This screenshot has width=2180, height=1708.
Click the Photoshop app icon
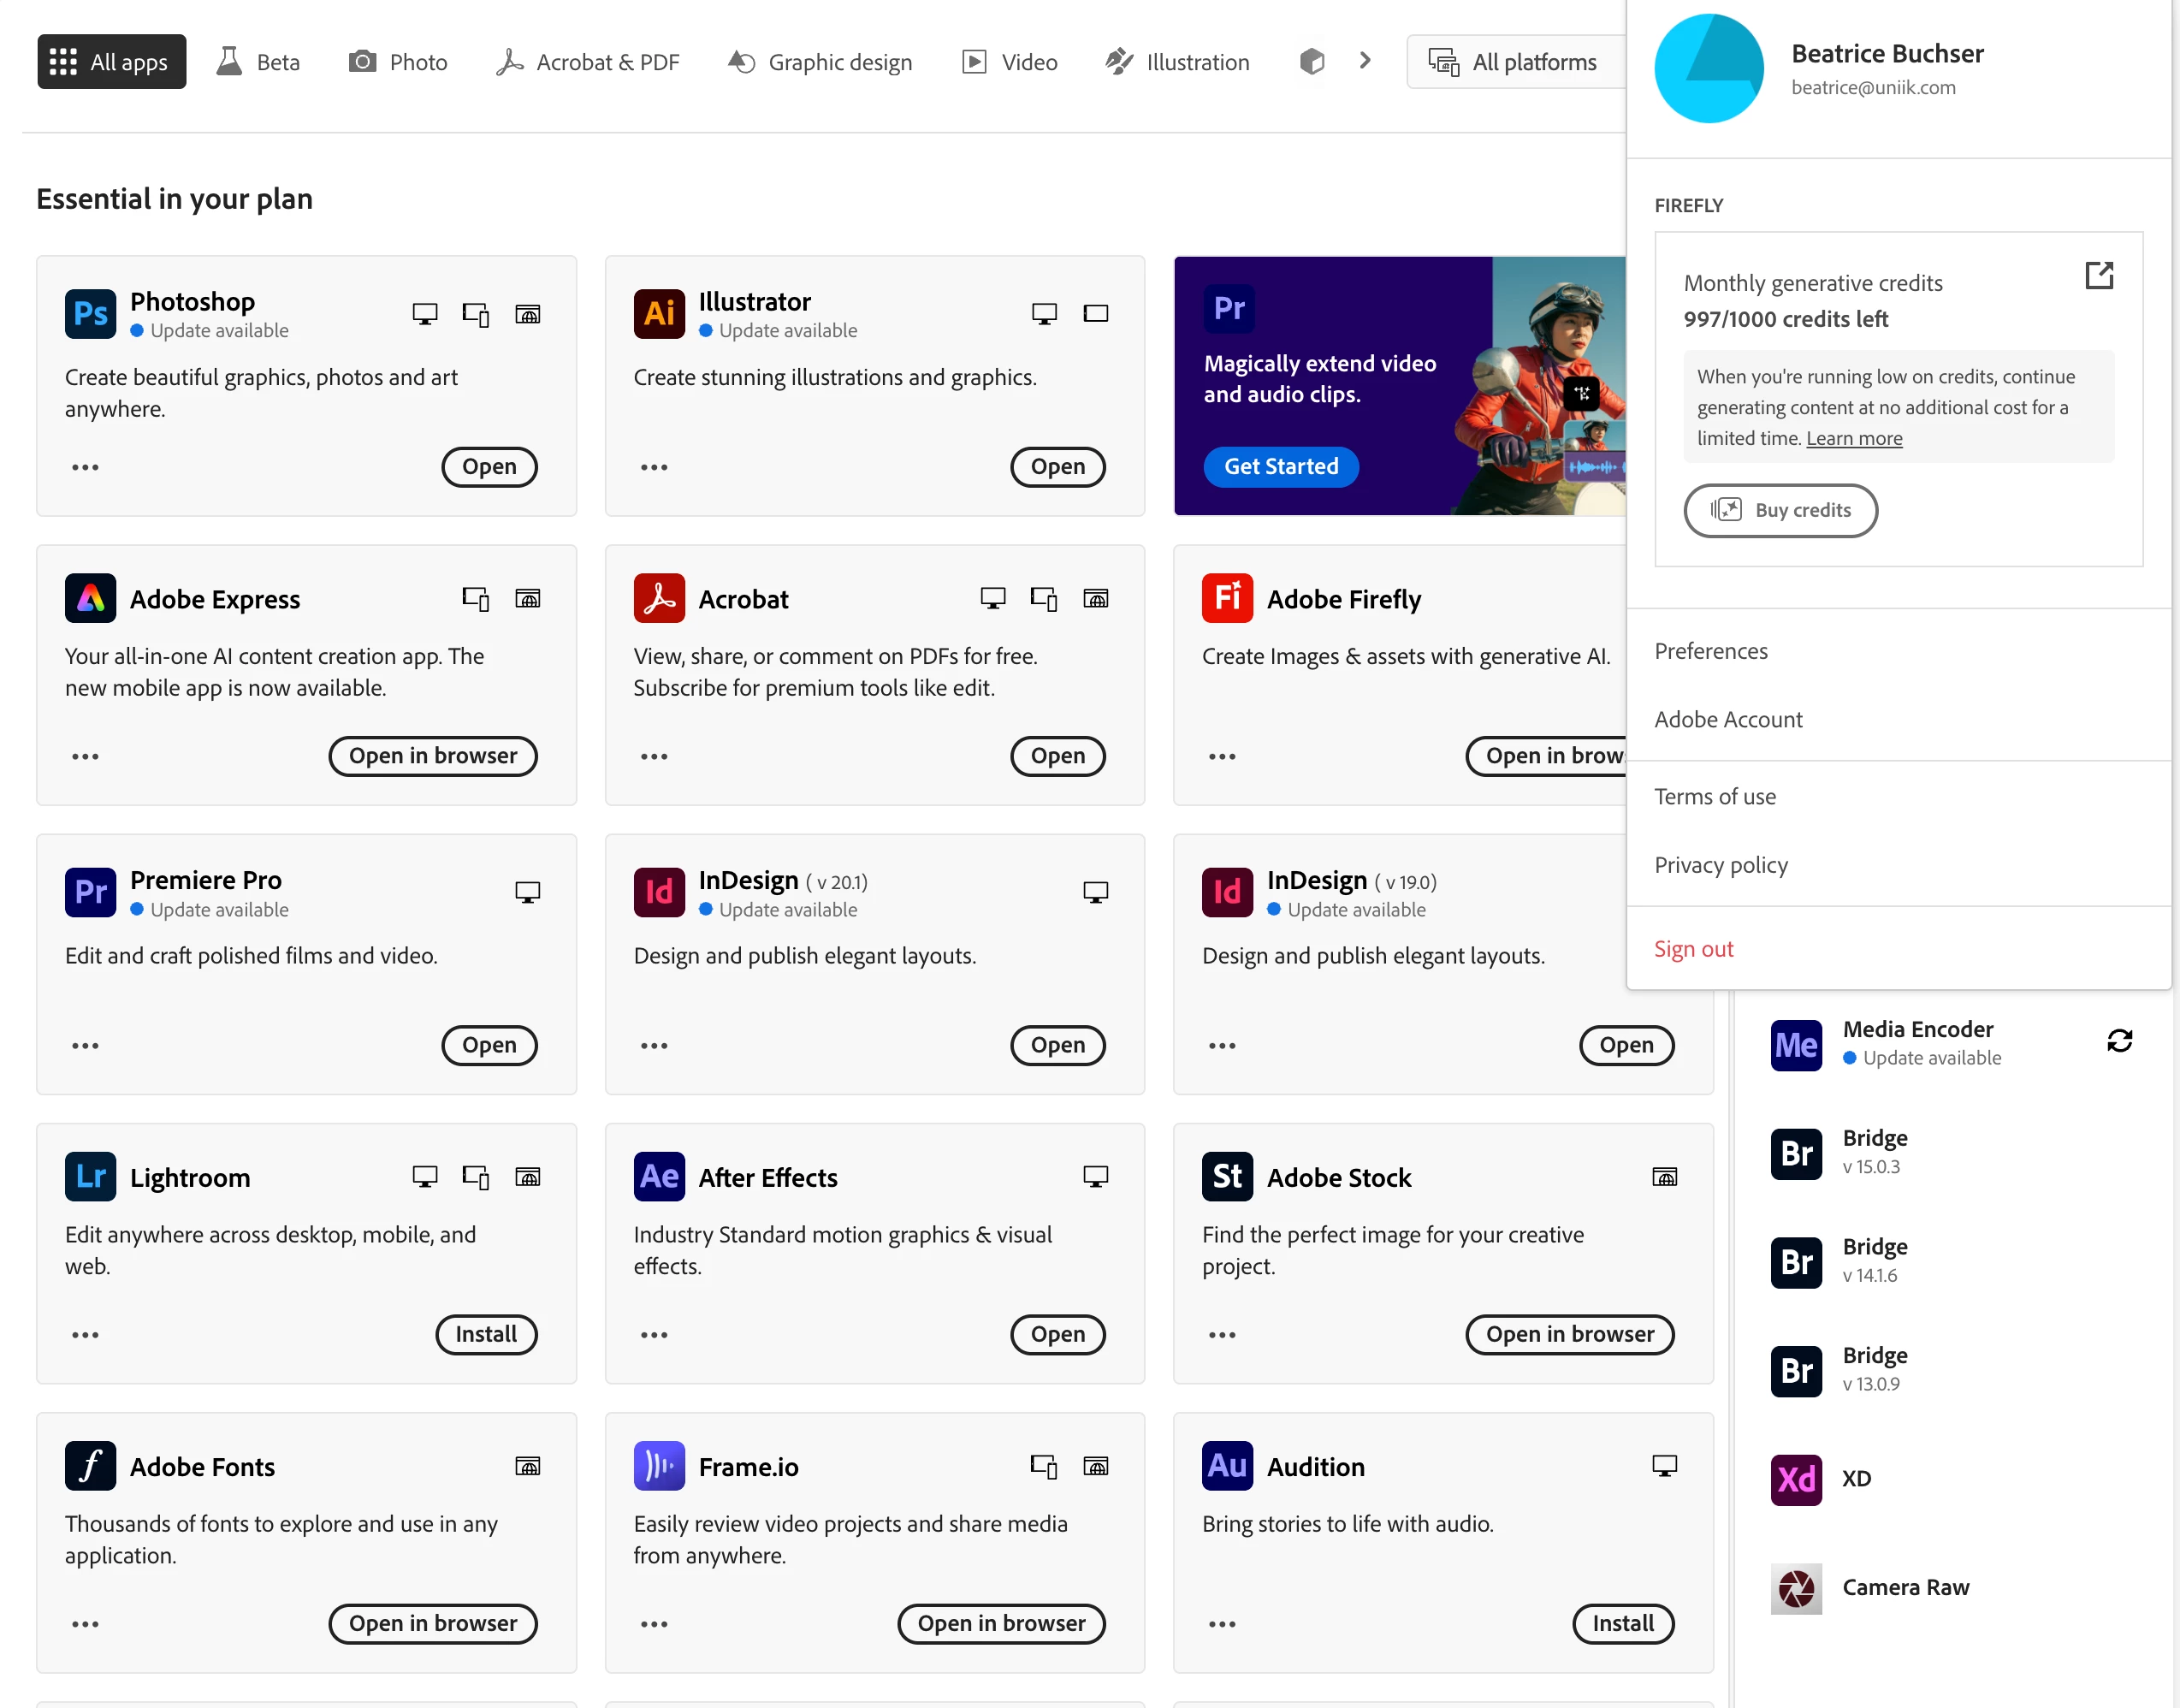click(x=90, y=314)
